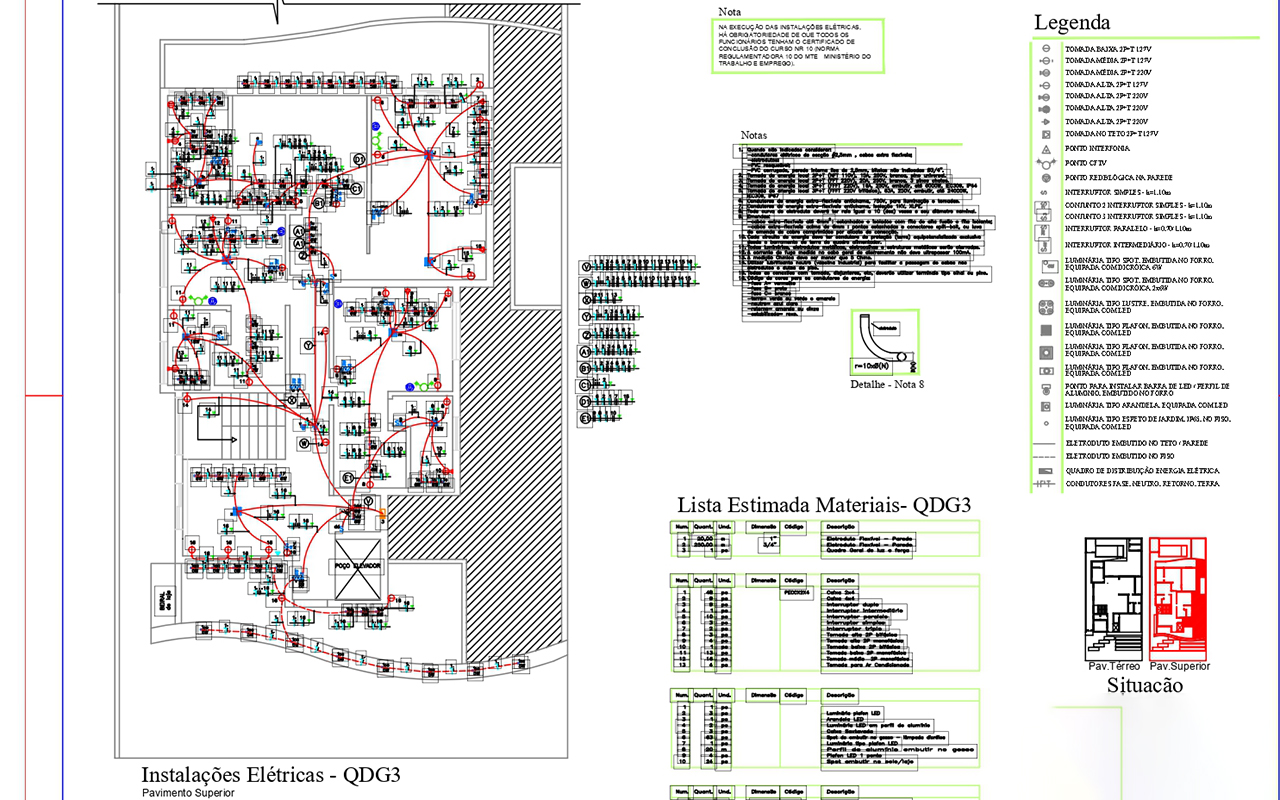Click the Interruptor Simples legend symbol
The image size is (1280, 800).
click(x=1044, y=193)
